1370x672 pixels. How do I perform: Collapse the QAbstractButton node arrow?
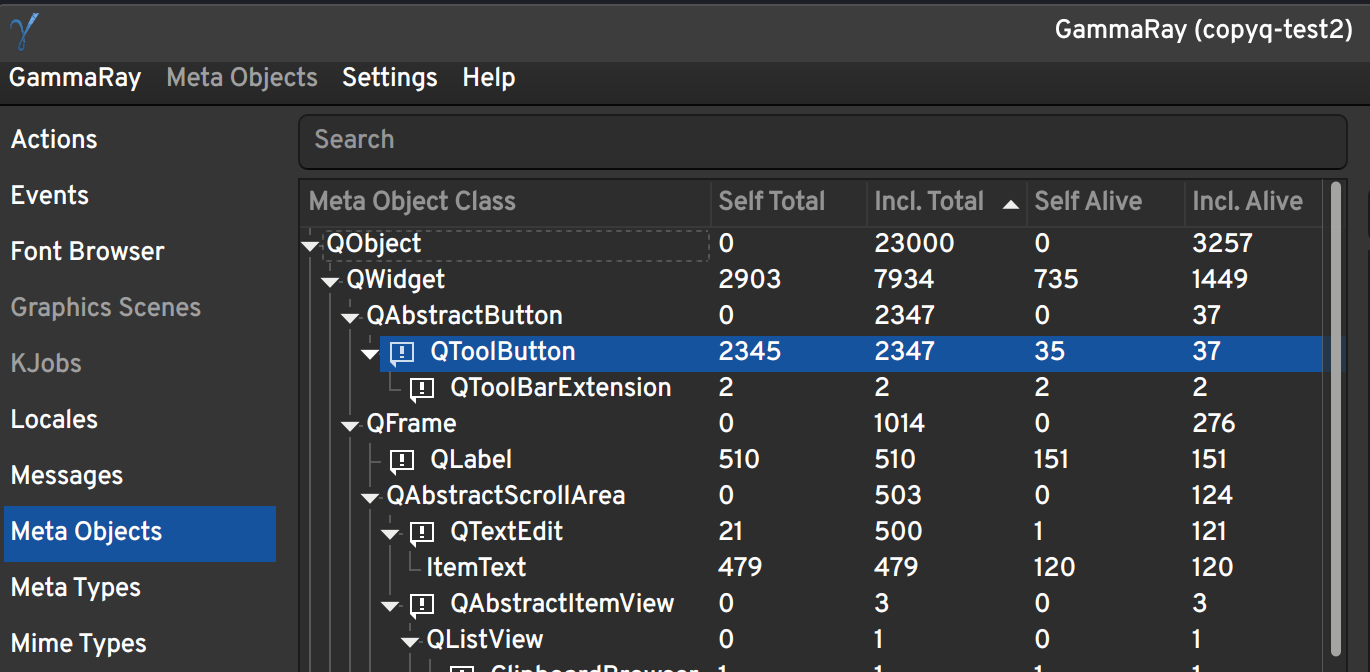(x=350, y=317)
